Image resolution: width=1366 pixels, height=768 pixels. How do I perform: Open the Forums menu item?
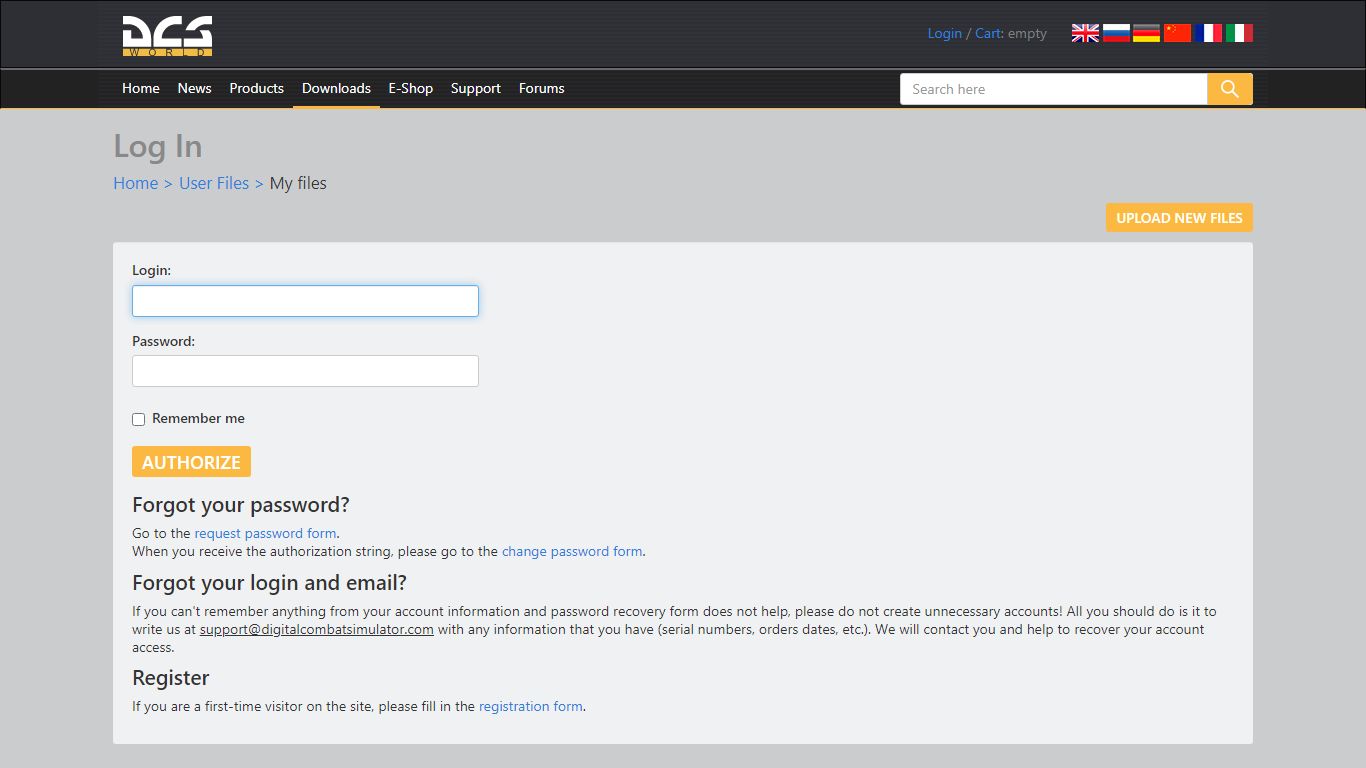542,88
